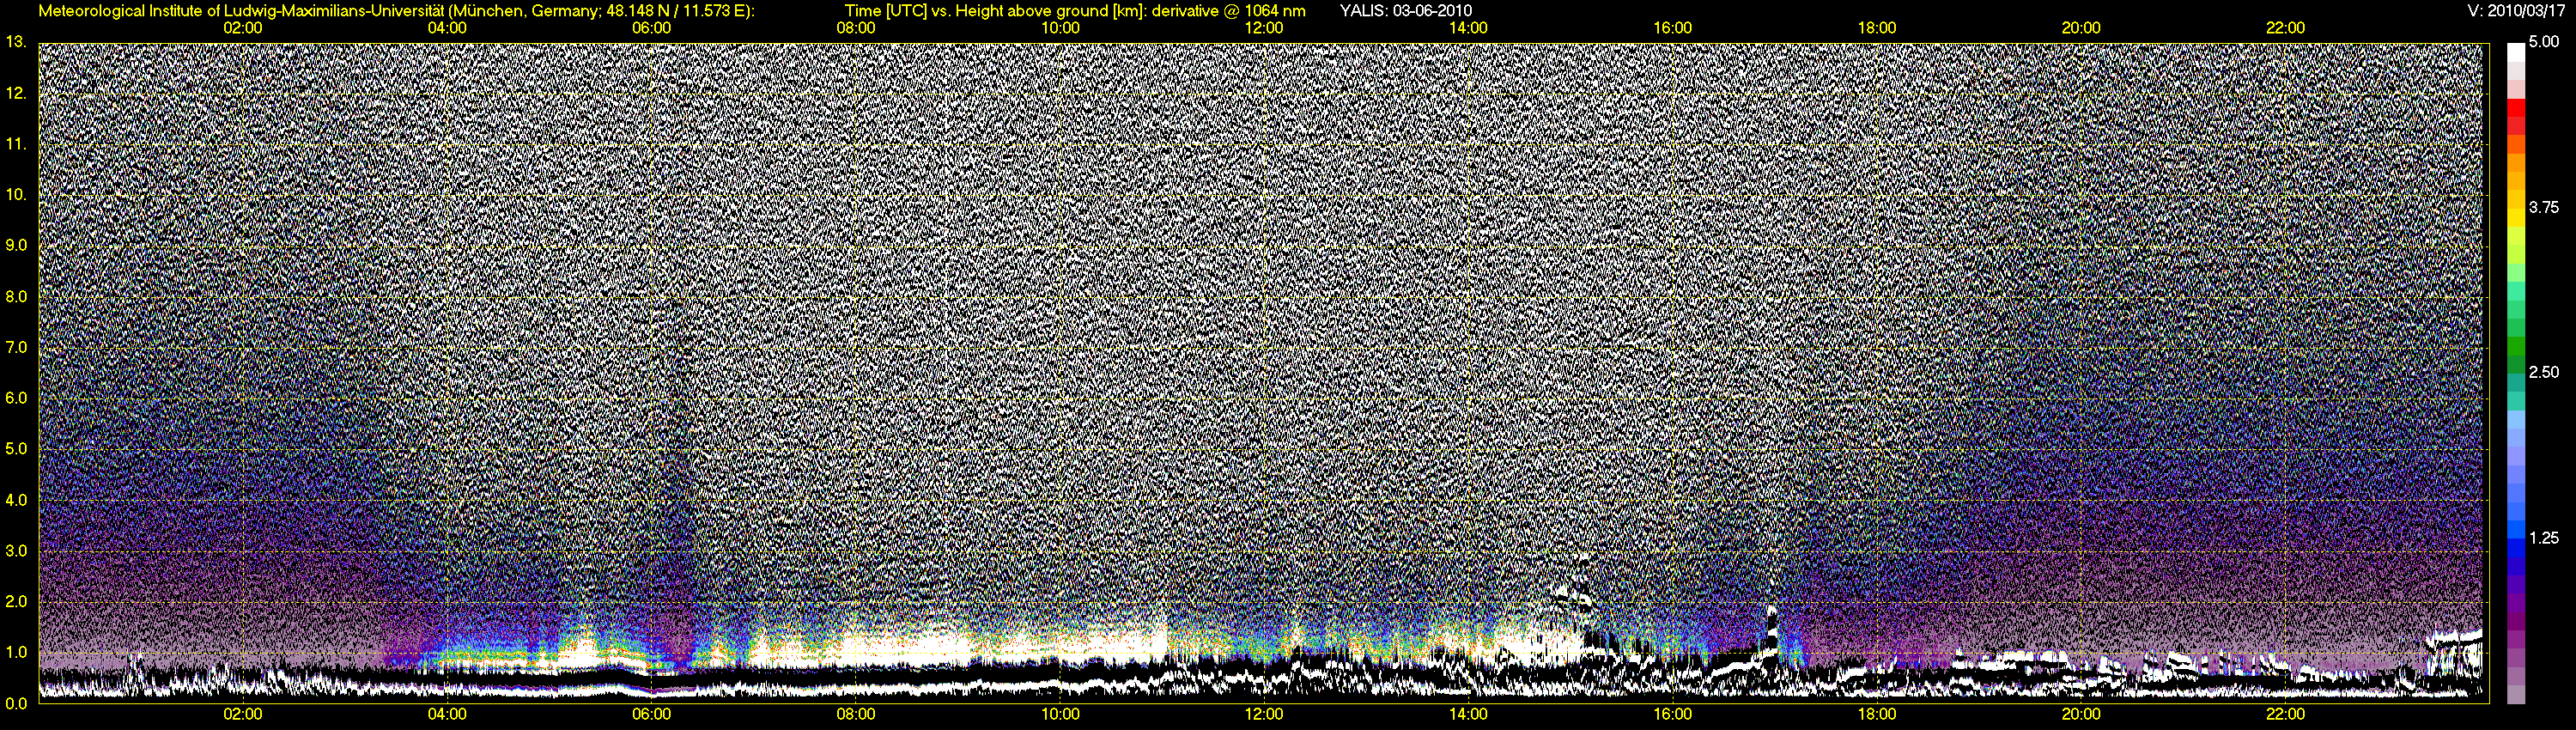This screenshot has width=2576, height=730.
Task: Click the 06:00 label on the top time axis
Action: [x=651, y=27]
